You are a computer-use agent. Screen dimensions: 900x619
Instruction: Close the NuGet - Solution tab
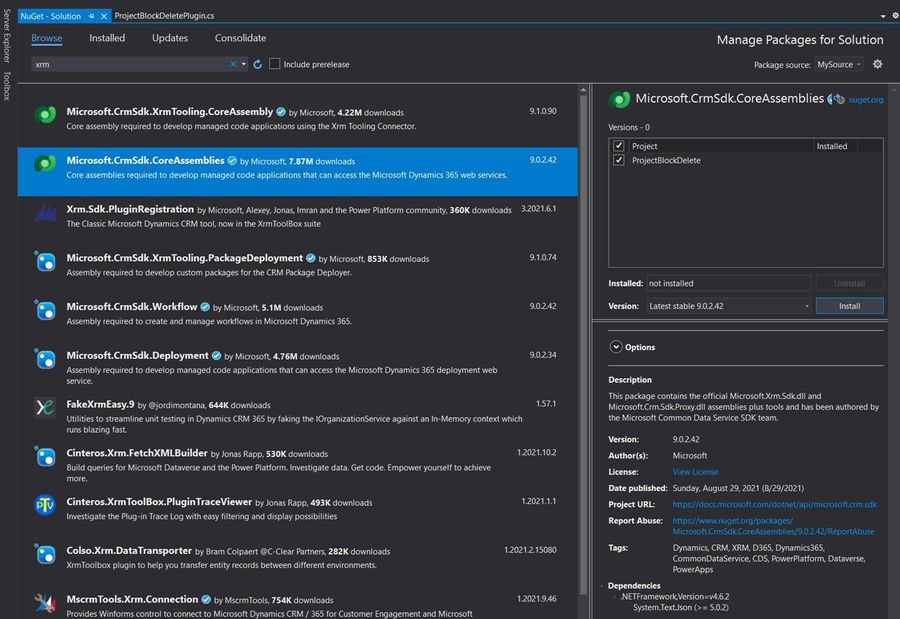(104, 16)
